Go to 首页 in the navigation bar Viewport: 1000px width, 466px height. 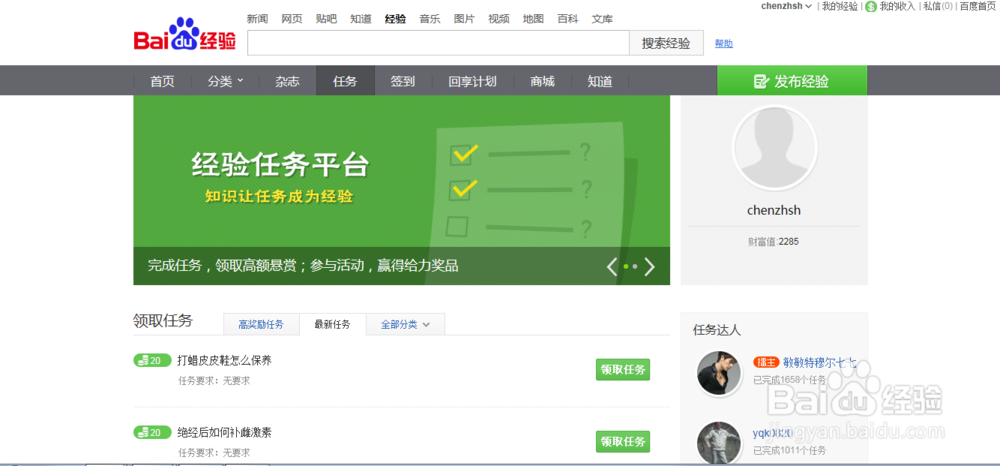(x=162, y=81)
